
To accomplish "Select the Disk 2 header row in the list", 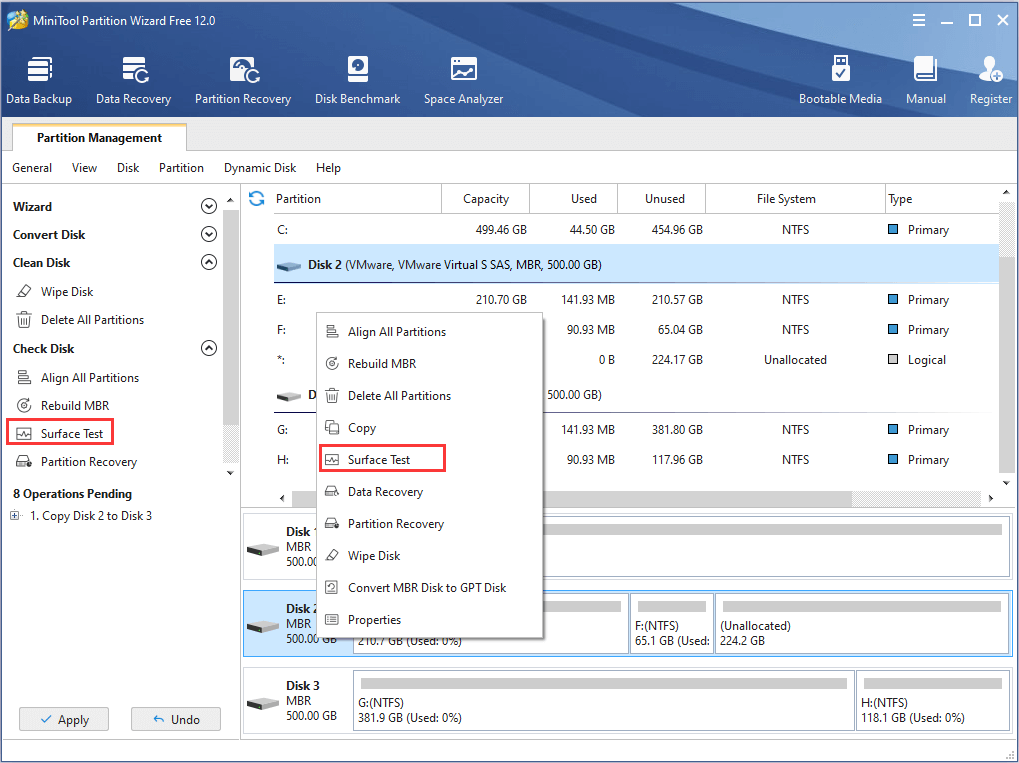I will tap(636, 264).
